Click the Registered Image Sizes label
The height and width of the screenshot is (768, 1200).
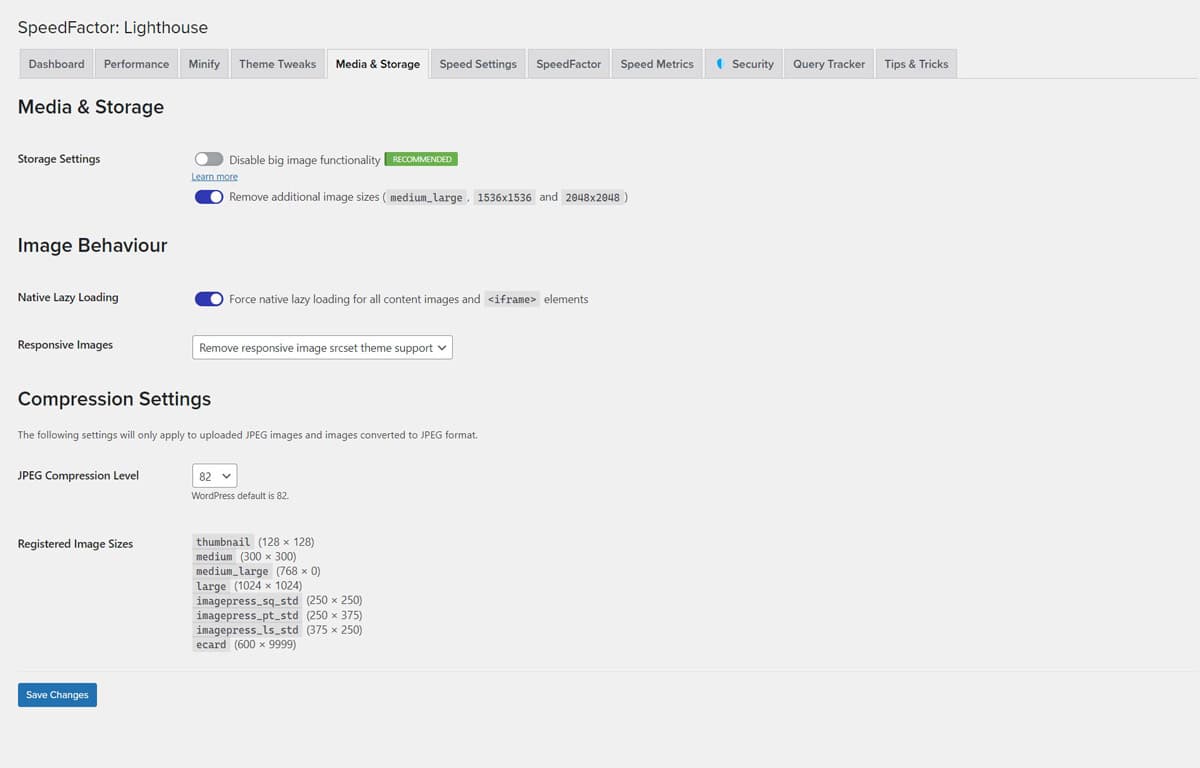(x=75, y=544)
